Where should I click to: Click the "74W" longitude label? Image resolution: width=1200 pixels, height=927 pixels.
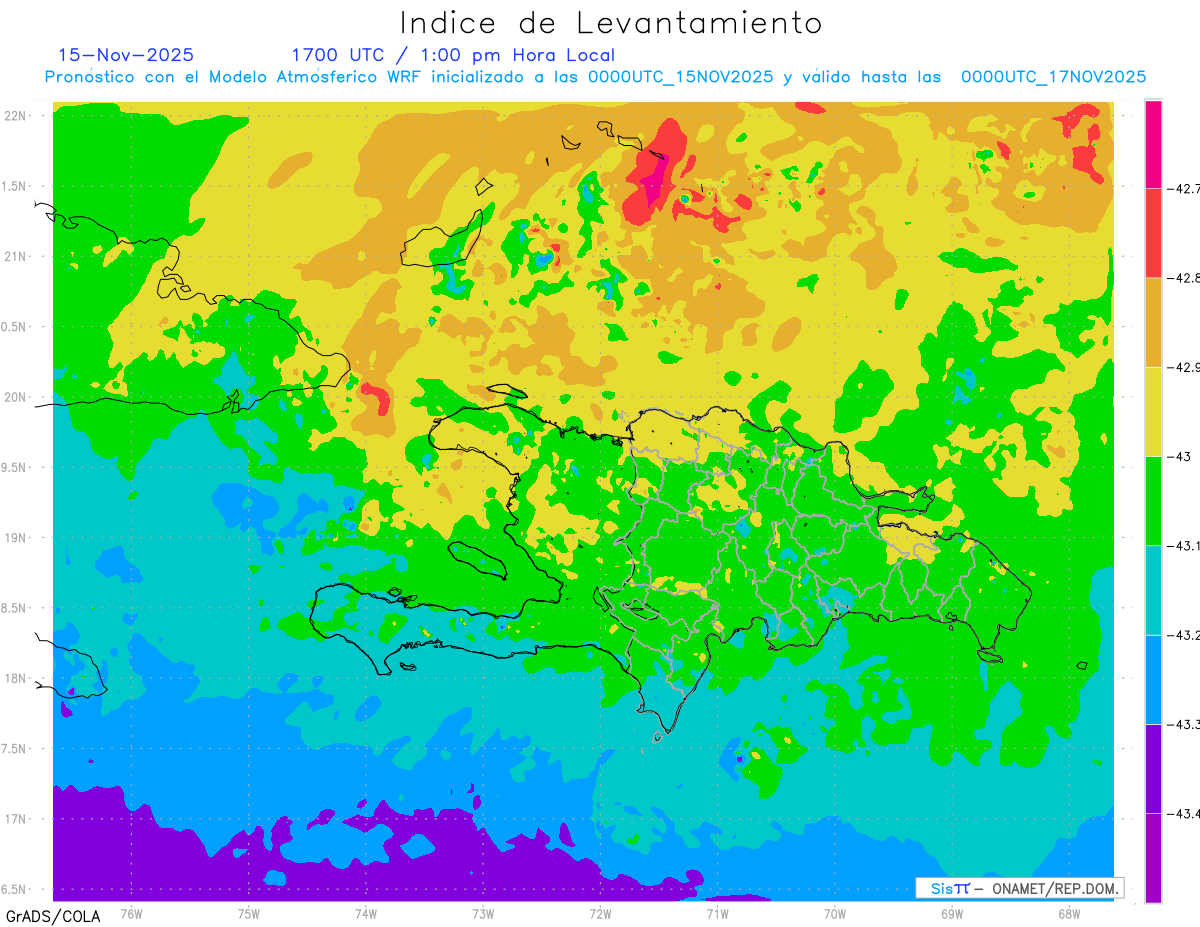366,913
